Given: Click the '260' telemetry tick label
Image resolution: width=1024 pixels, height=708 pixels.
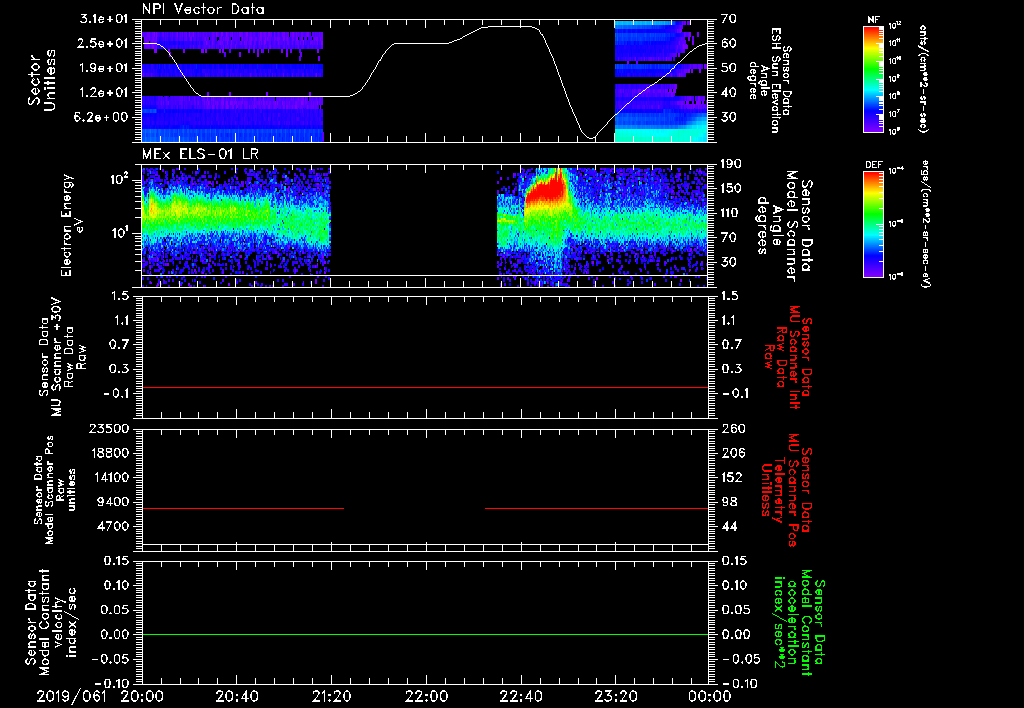Looking at the screenshot, I should (733, 428).
